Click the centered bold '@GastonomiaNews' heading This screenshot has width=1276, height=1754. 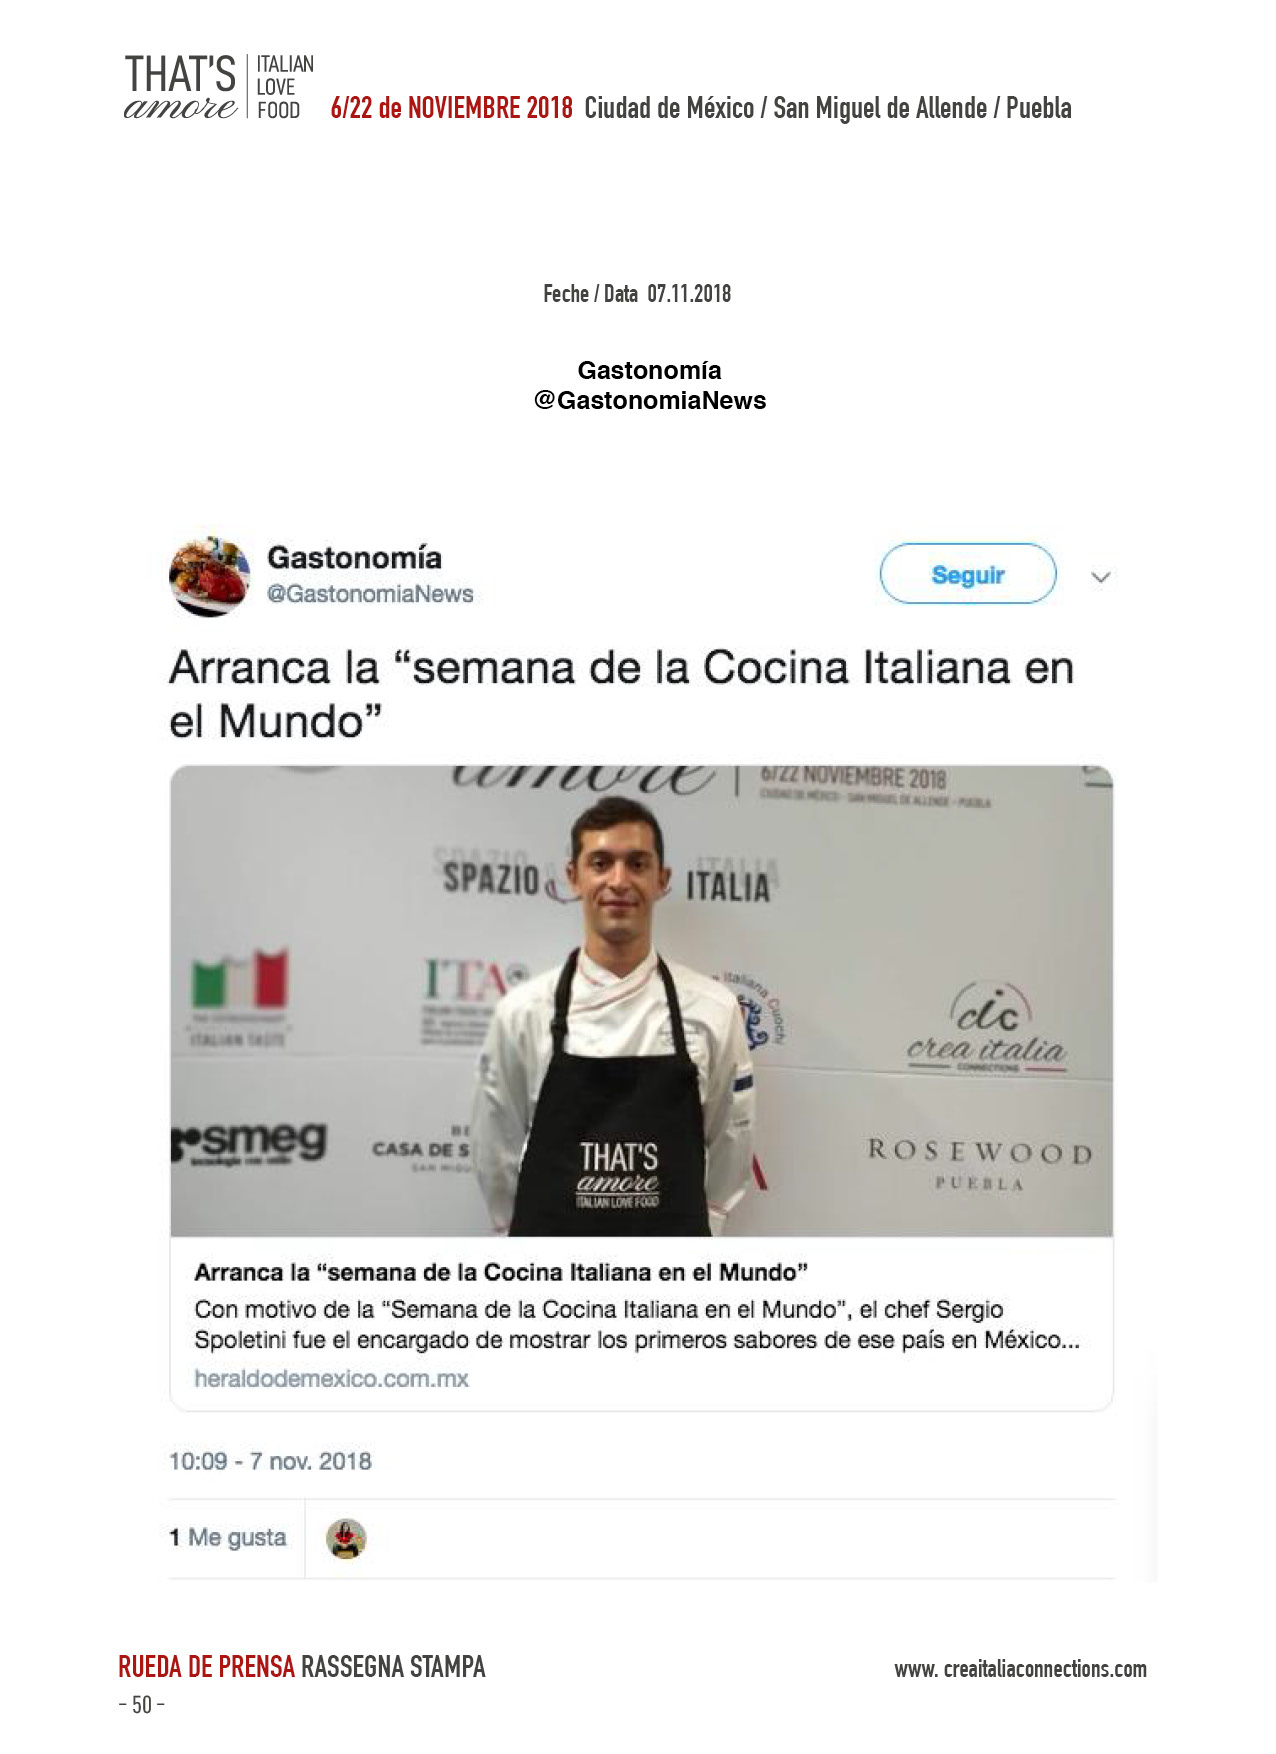pyautogui.click(x=650, y=400)
